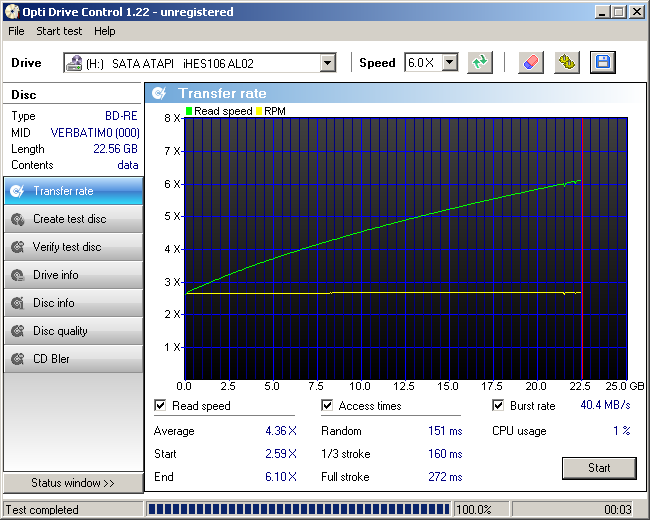Click the 6.0X speed value field

click(423, 63)
